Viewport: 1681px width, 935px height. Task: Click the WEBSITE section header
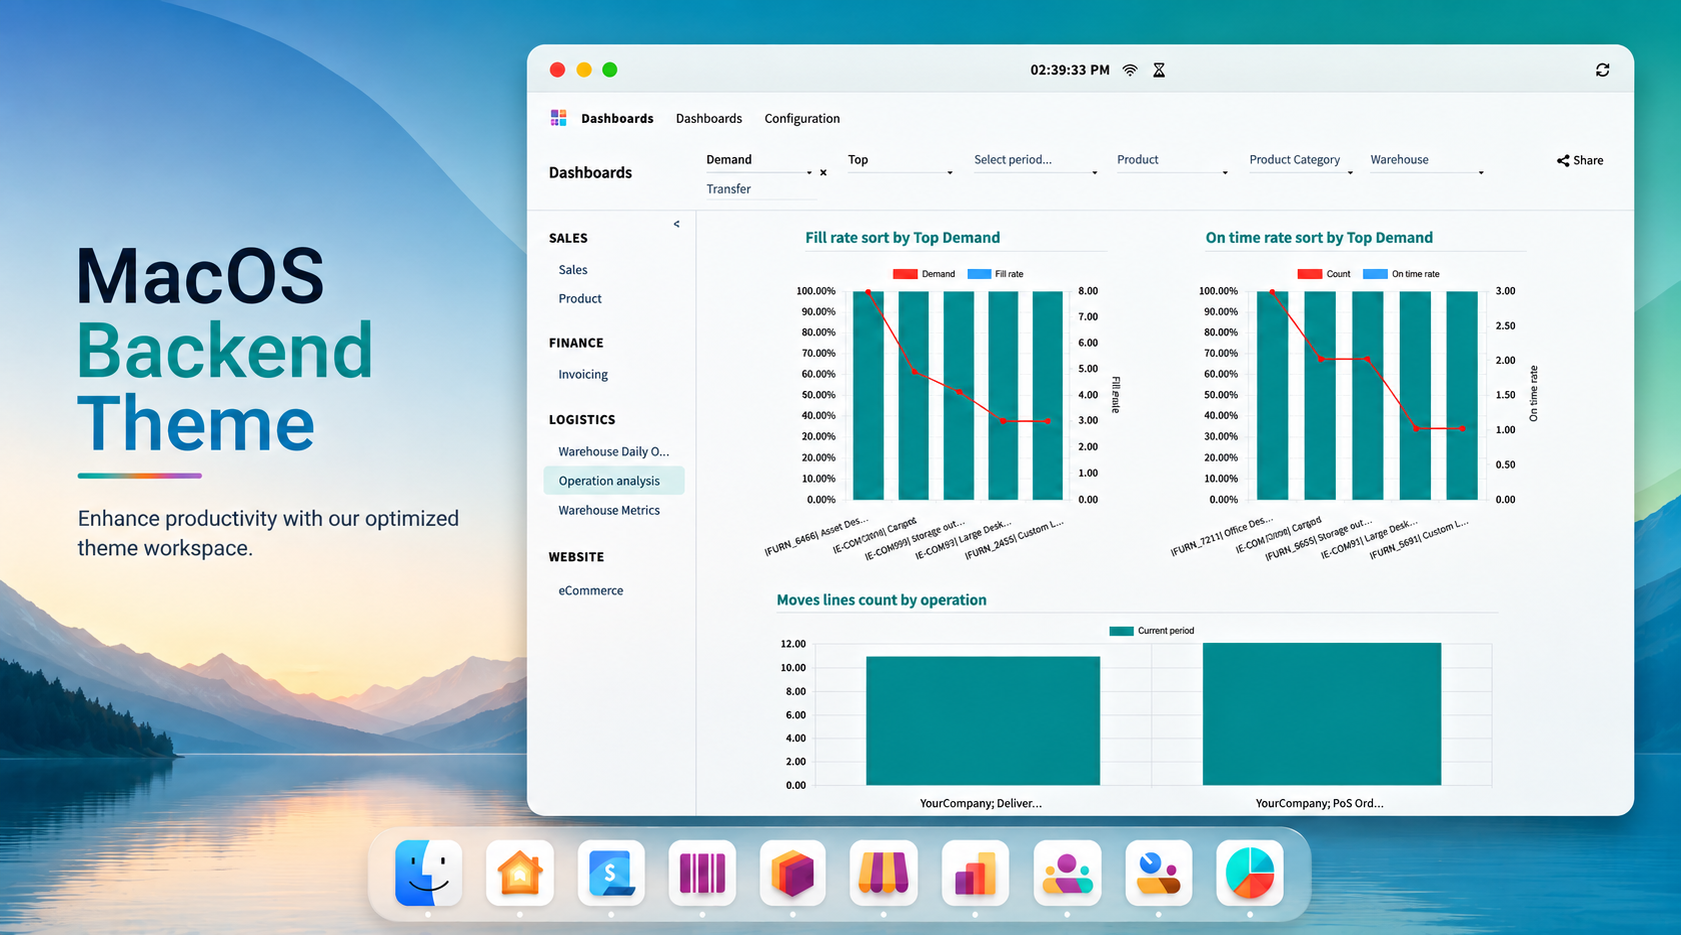(576, 557)
